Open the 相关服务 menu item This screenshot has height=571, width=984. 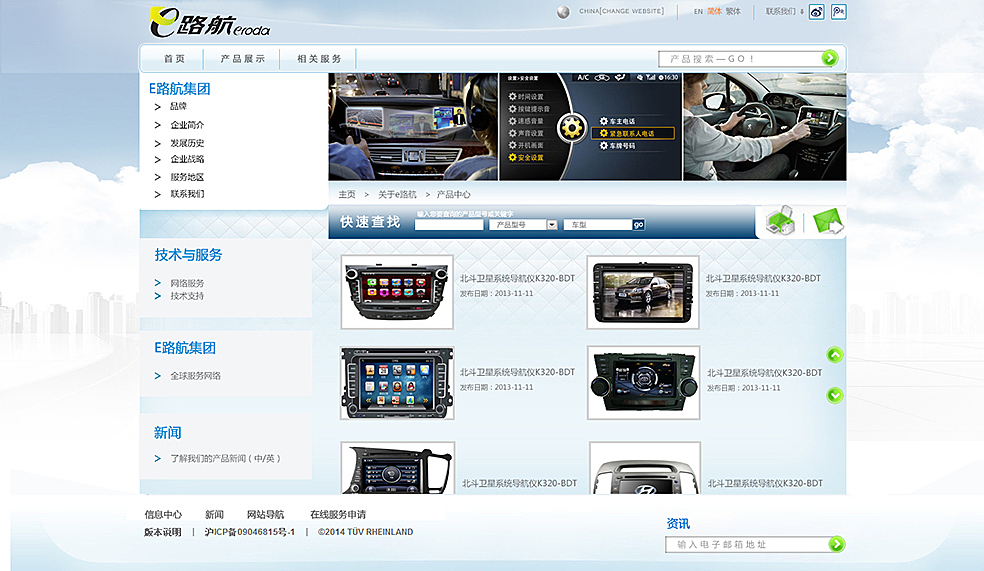[319, 59]
